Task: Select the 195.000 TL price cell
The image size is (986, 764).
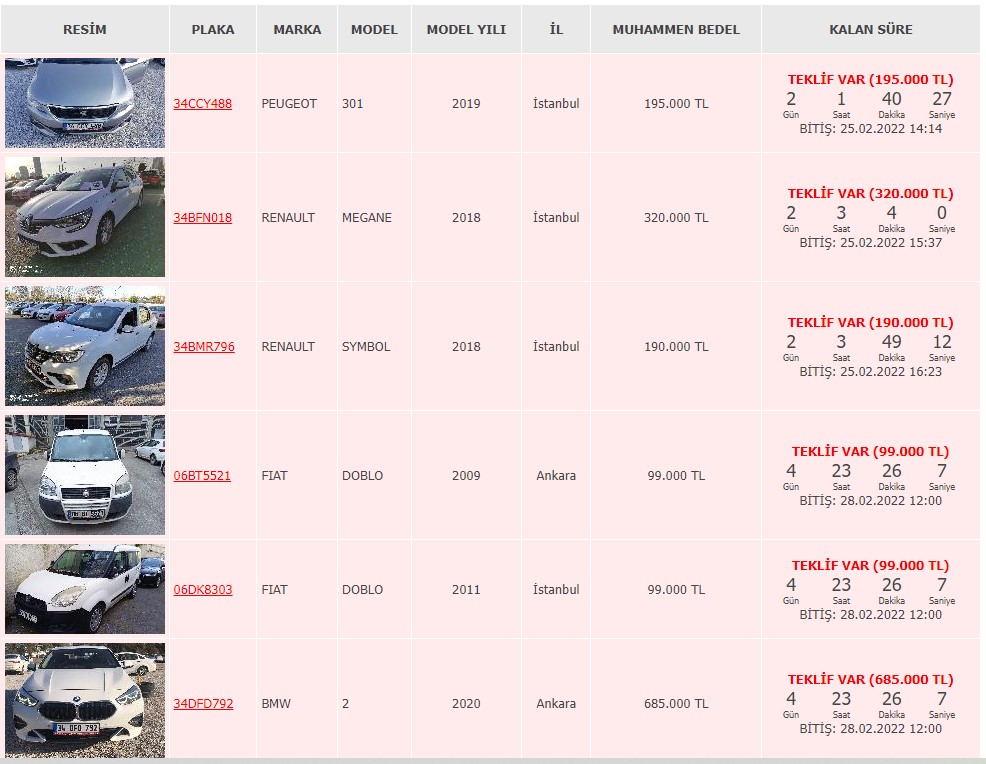Action: (x=676, y=104)
